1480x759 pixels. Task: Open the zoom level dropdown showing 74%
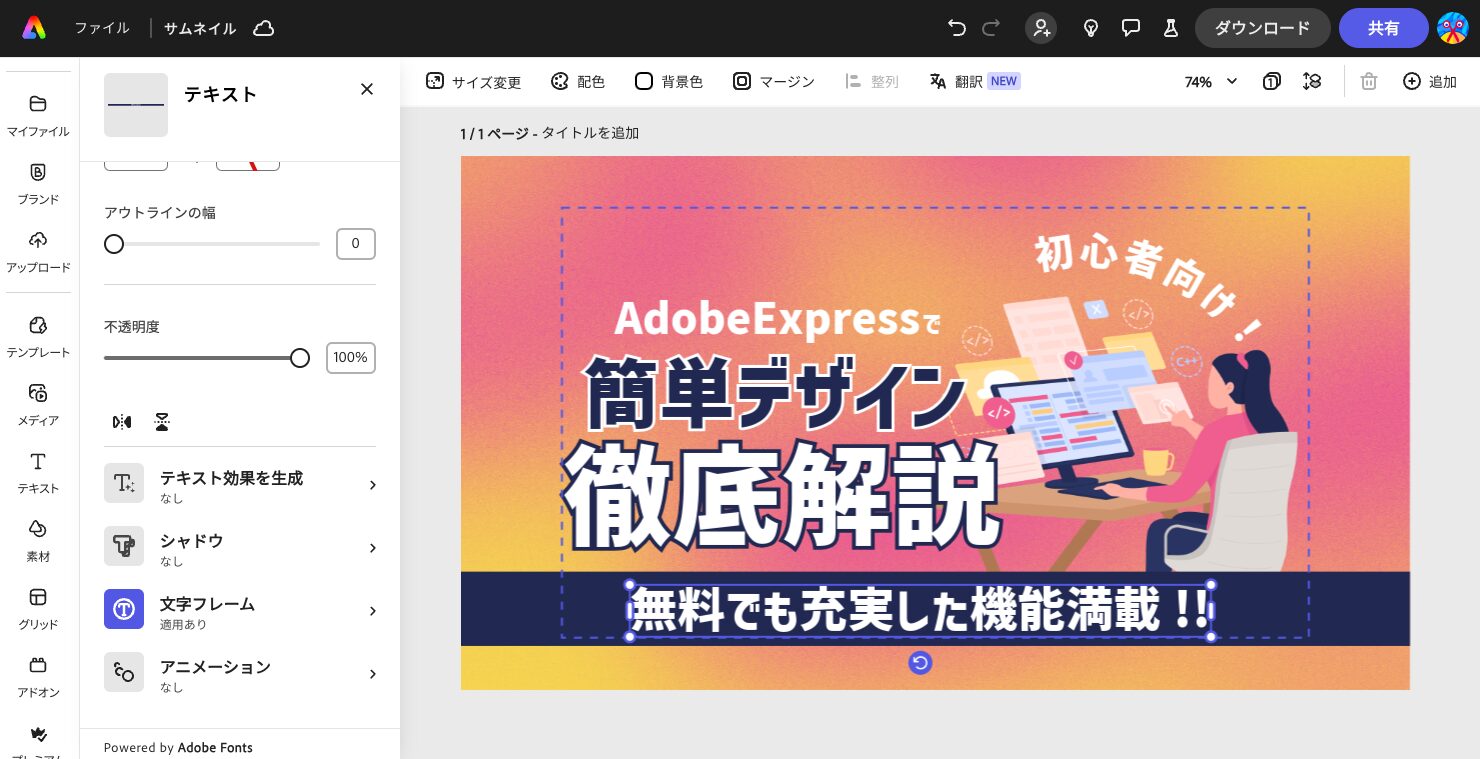(1210, 82)
